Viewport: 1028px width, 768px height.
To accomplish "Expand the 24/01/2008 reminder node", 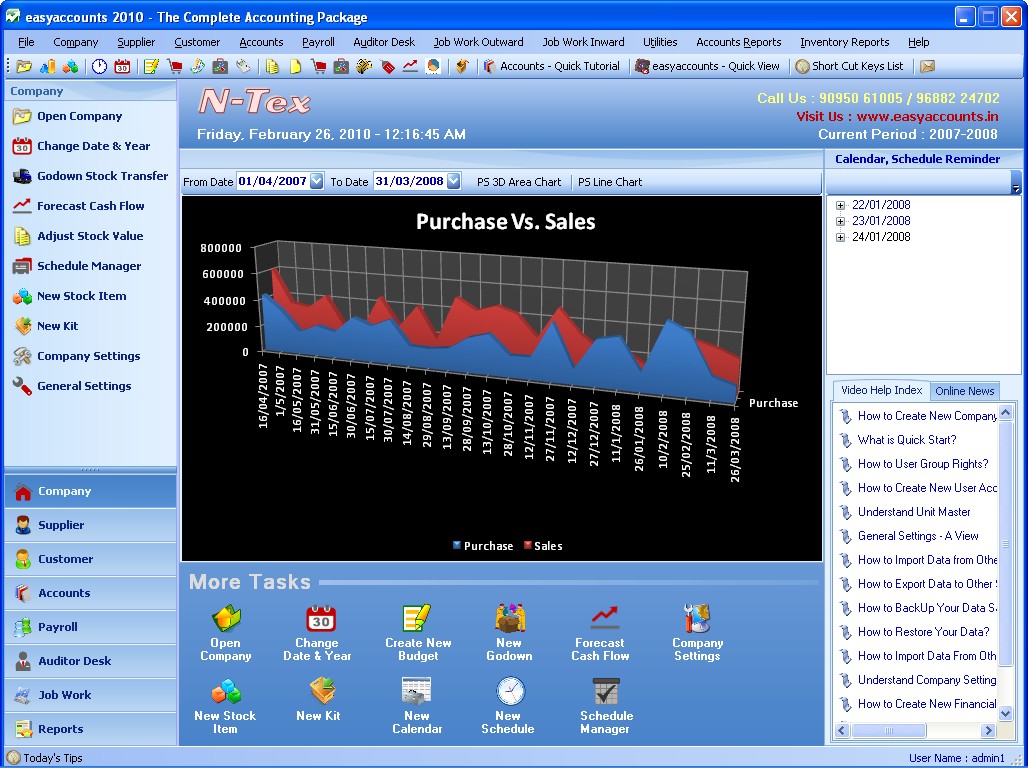I will [840, 237].
